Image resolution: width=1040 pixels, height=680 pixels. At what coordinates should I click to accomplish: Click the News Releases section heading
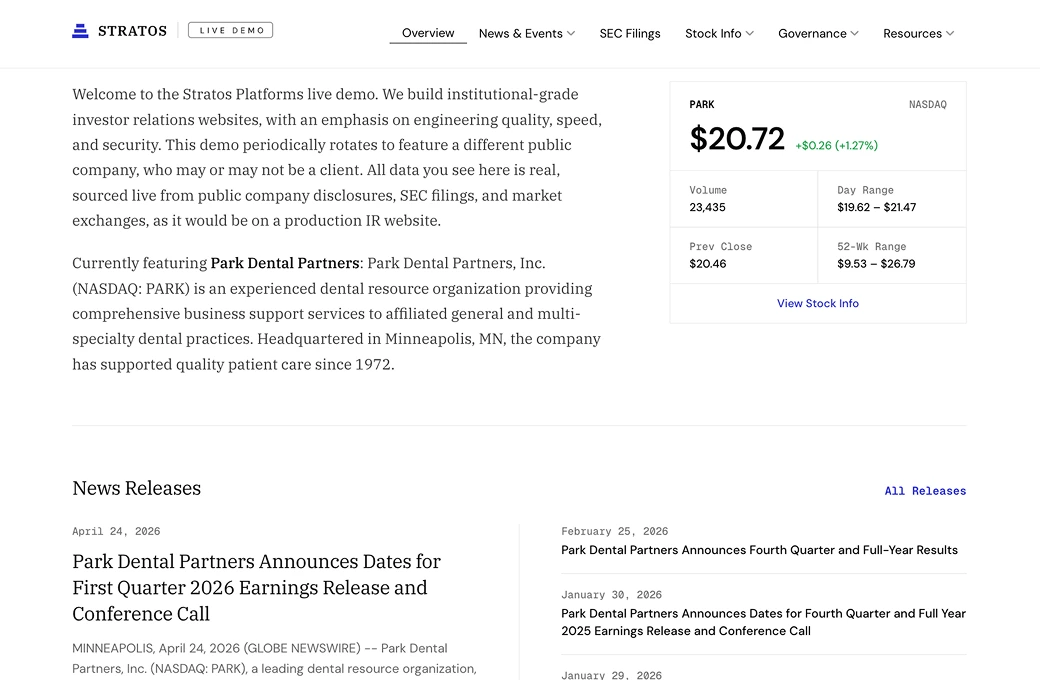(137, 488)
